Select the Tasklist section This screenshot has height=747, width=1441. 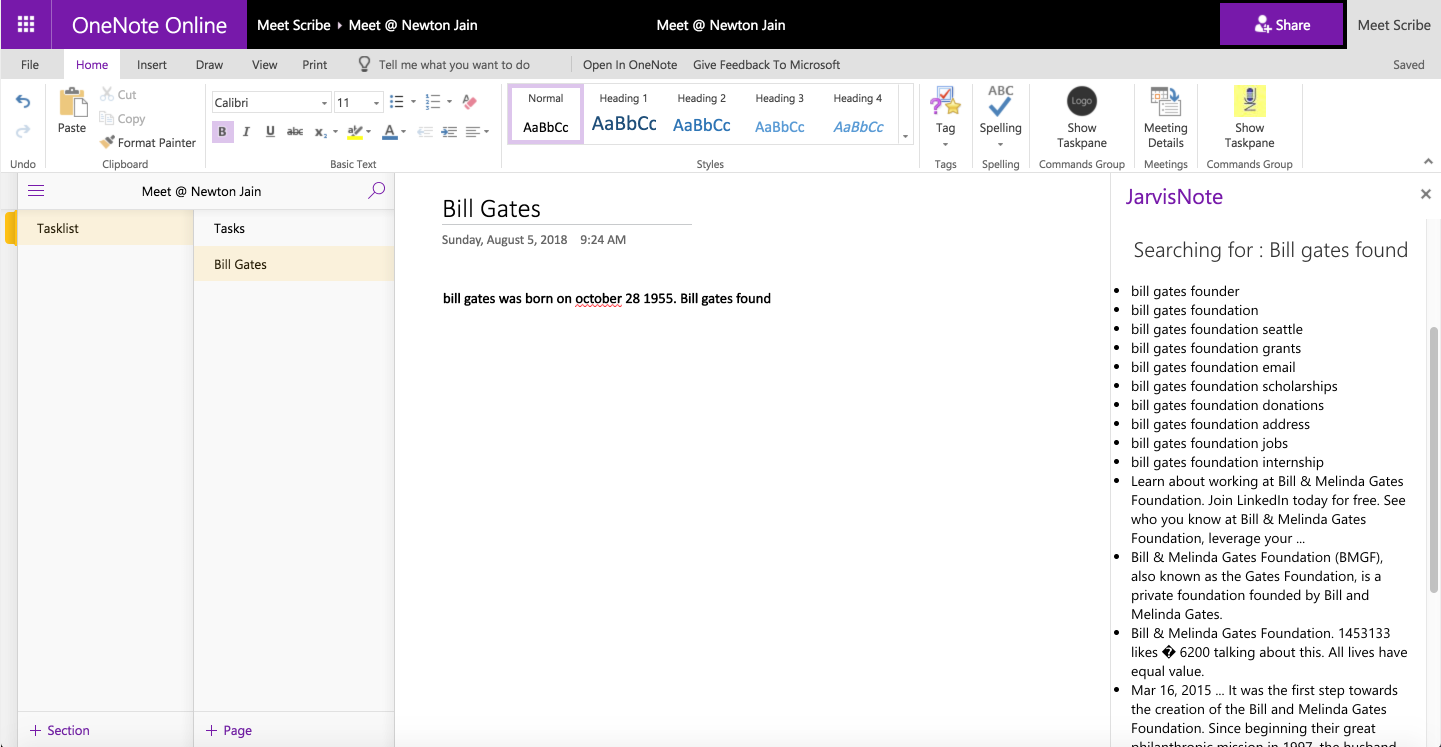(x=105, y=228)
